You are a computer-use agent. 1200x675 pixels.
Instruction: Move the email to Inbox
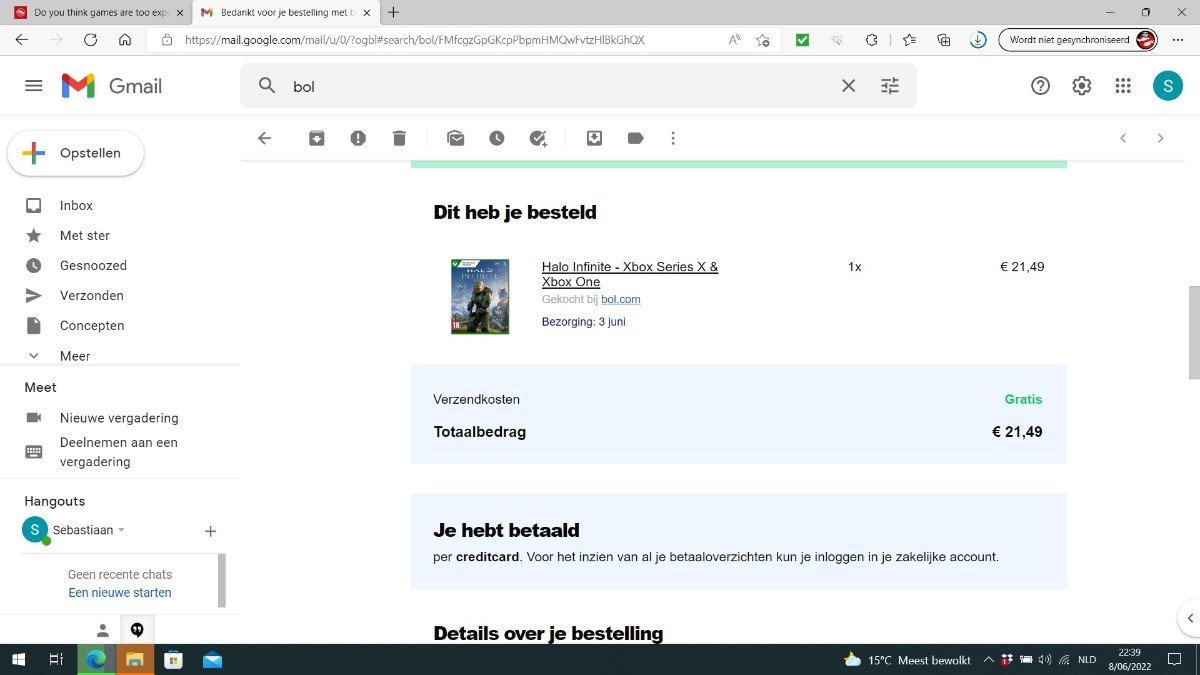(594, 138)
